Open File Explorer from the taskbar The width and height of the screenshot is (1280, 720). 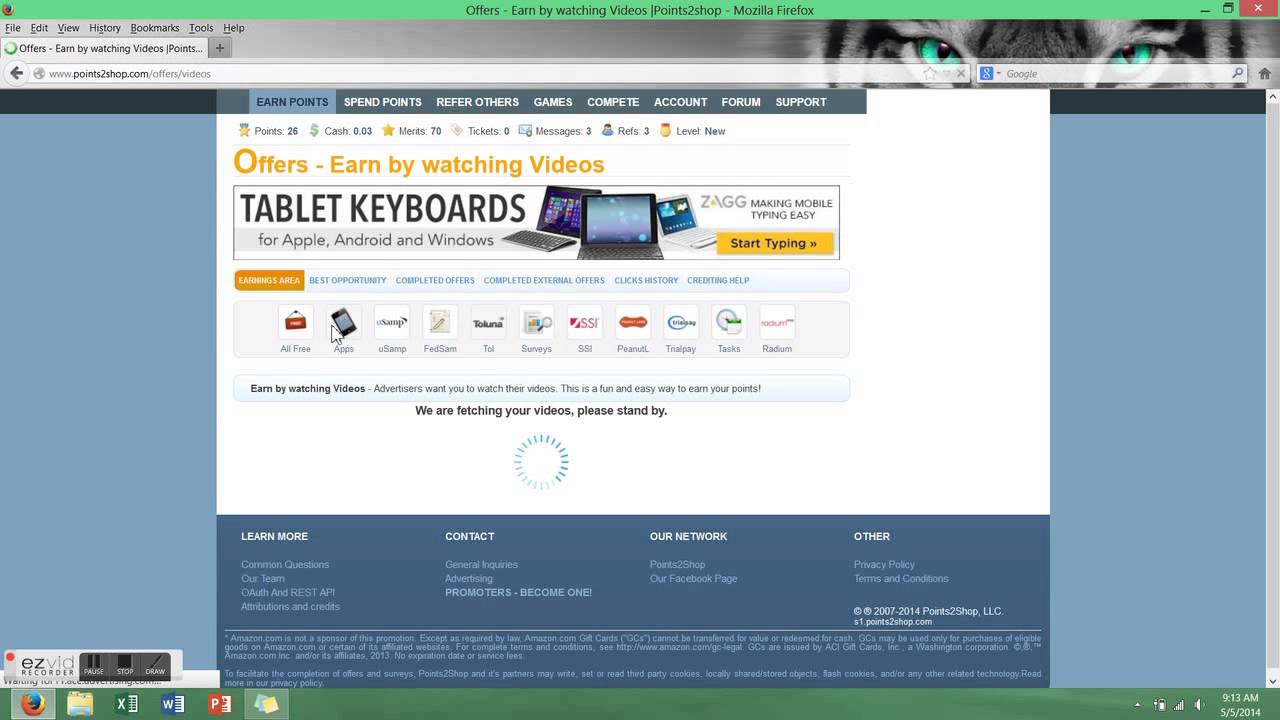point(80,704)
